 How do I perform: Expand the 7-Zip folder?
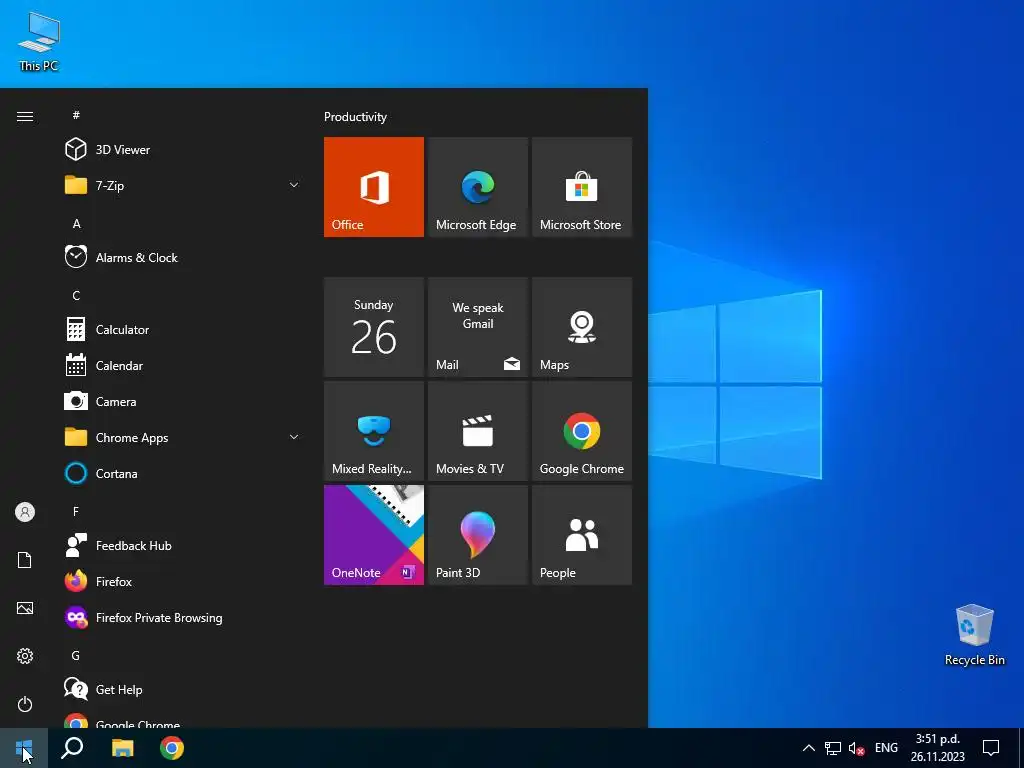pyautogui.click(x=182, y=185)
